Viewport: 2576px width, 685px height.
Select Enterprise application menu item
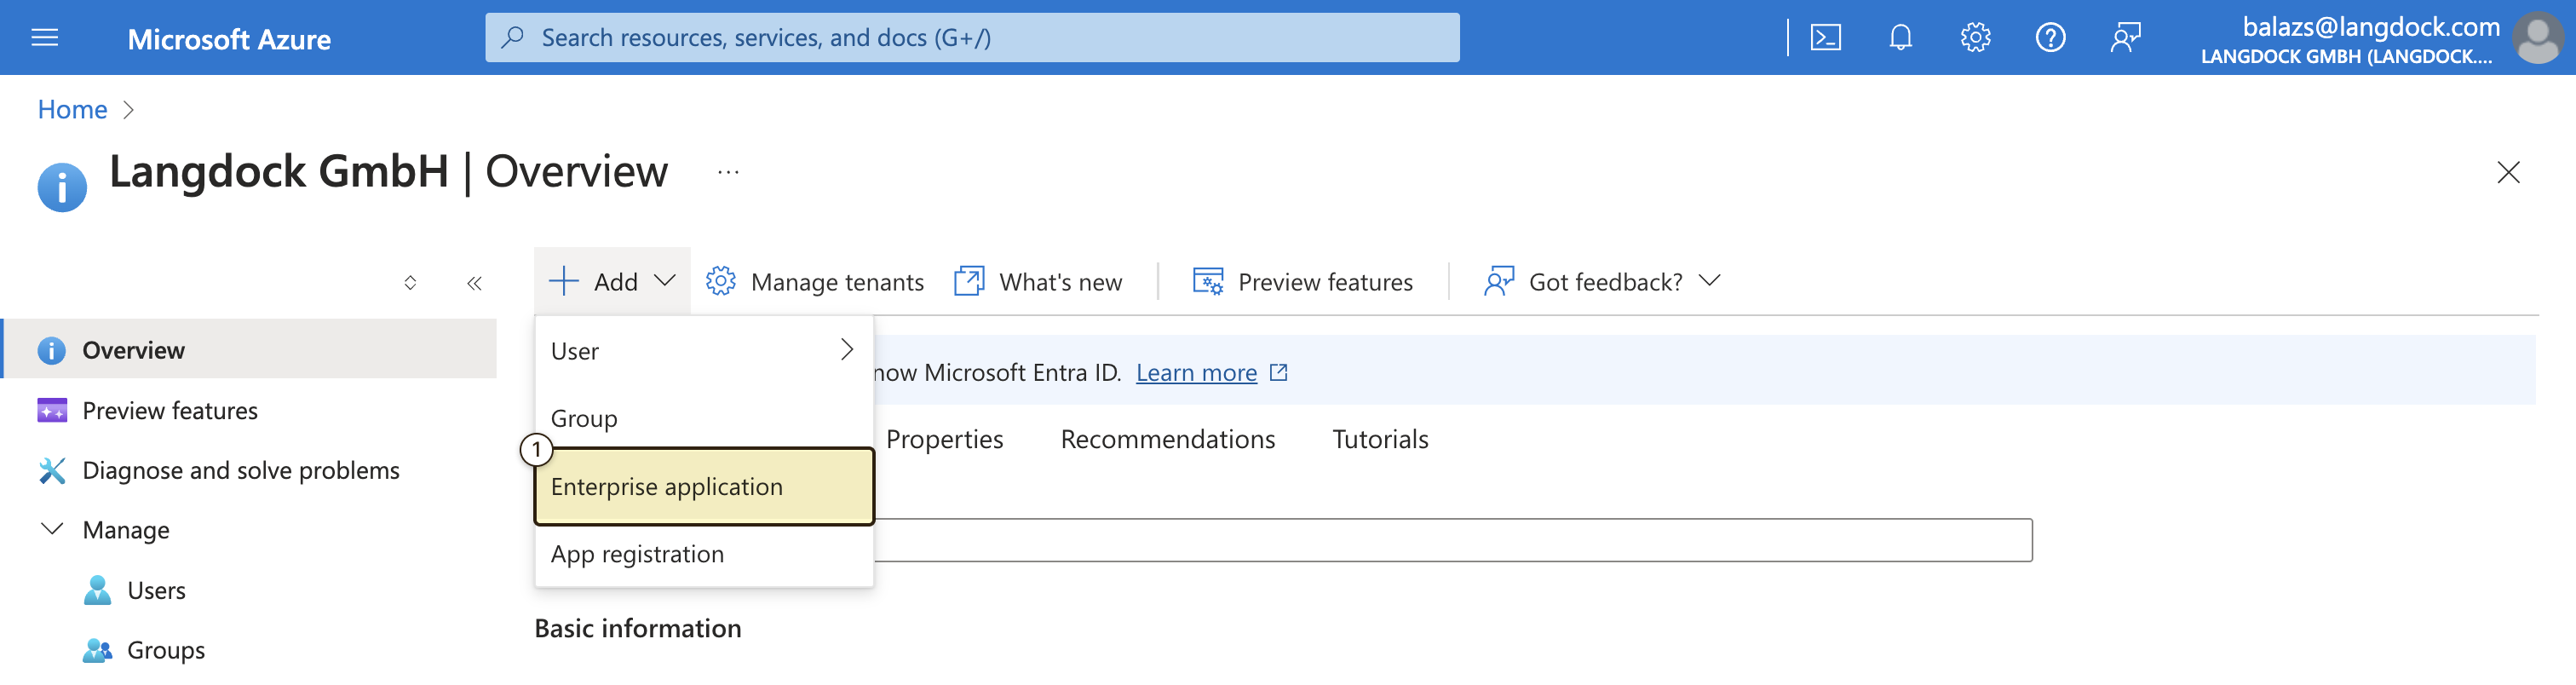(x=704, y=486)
